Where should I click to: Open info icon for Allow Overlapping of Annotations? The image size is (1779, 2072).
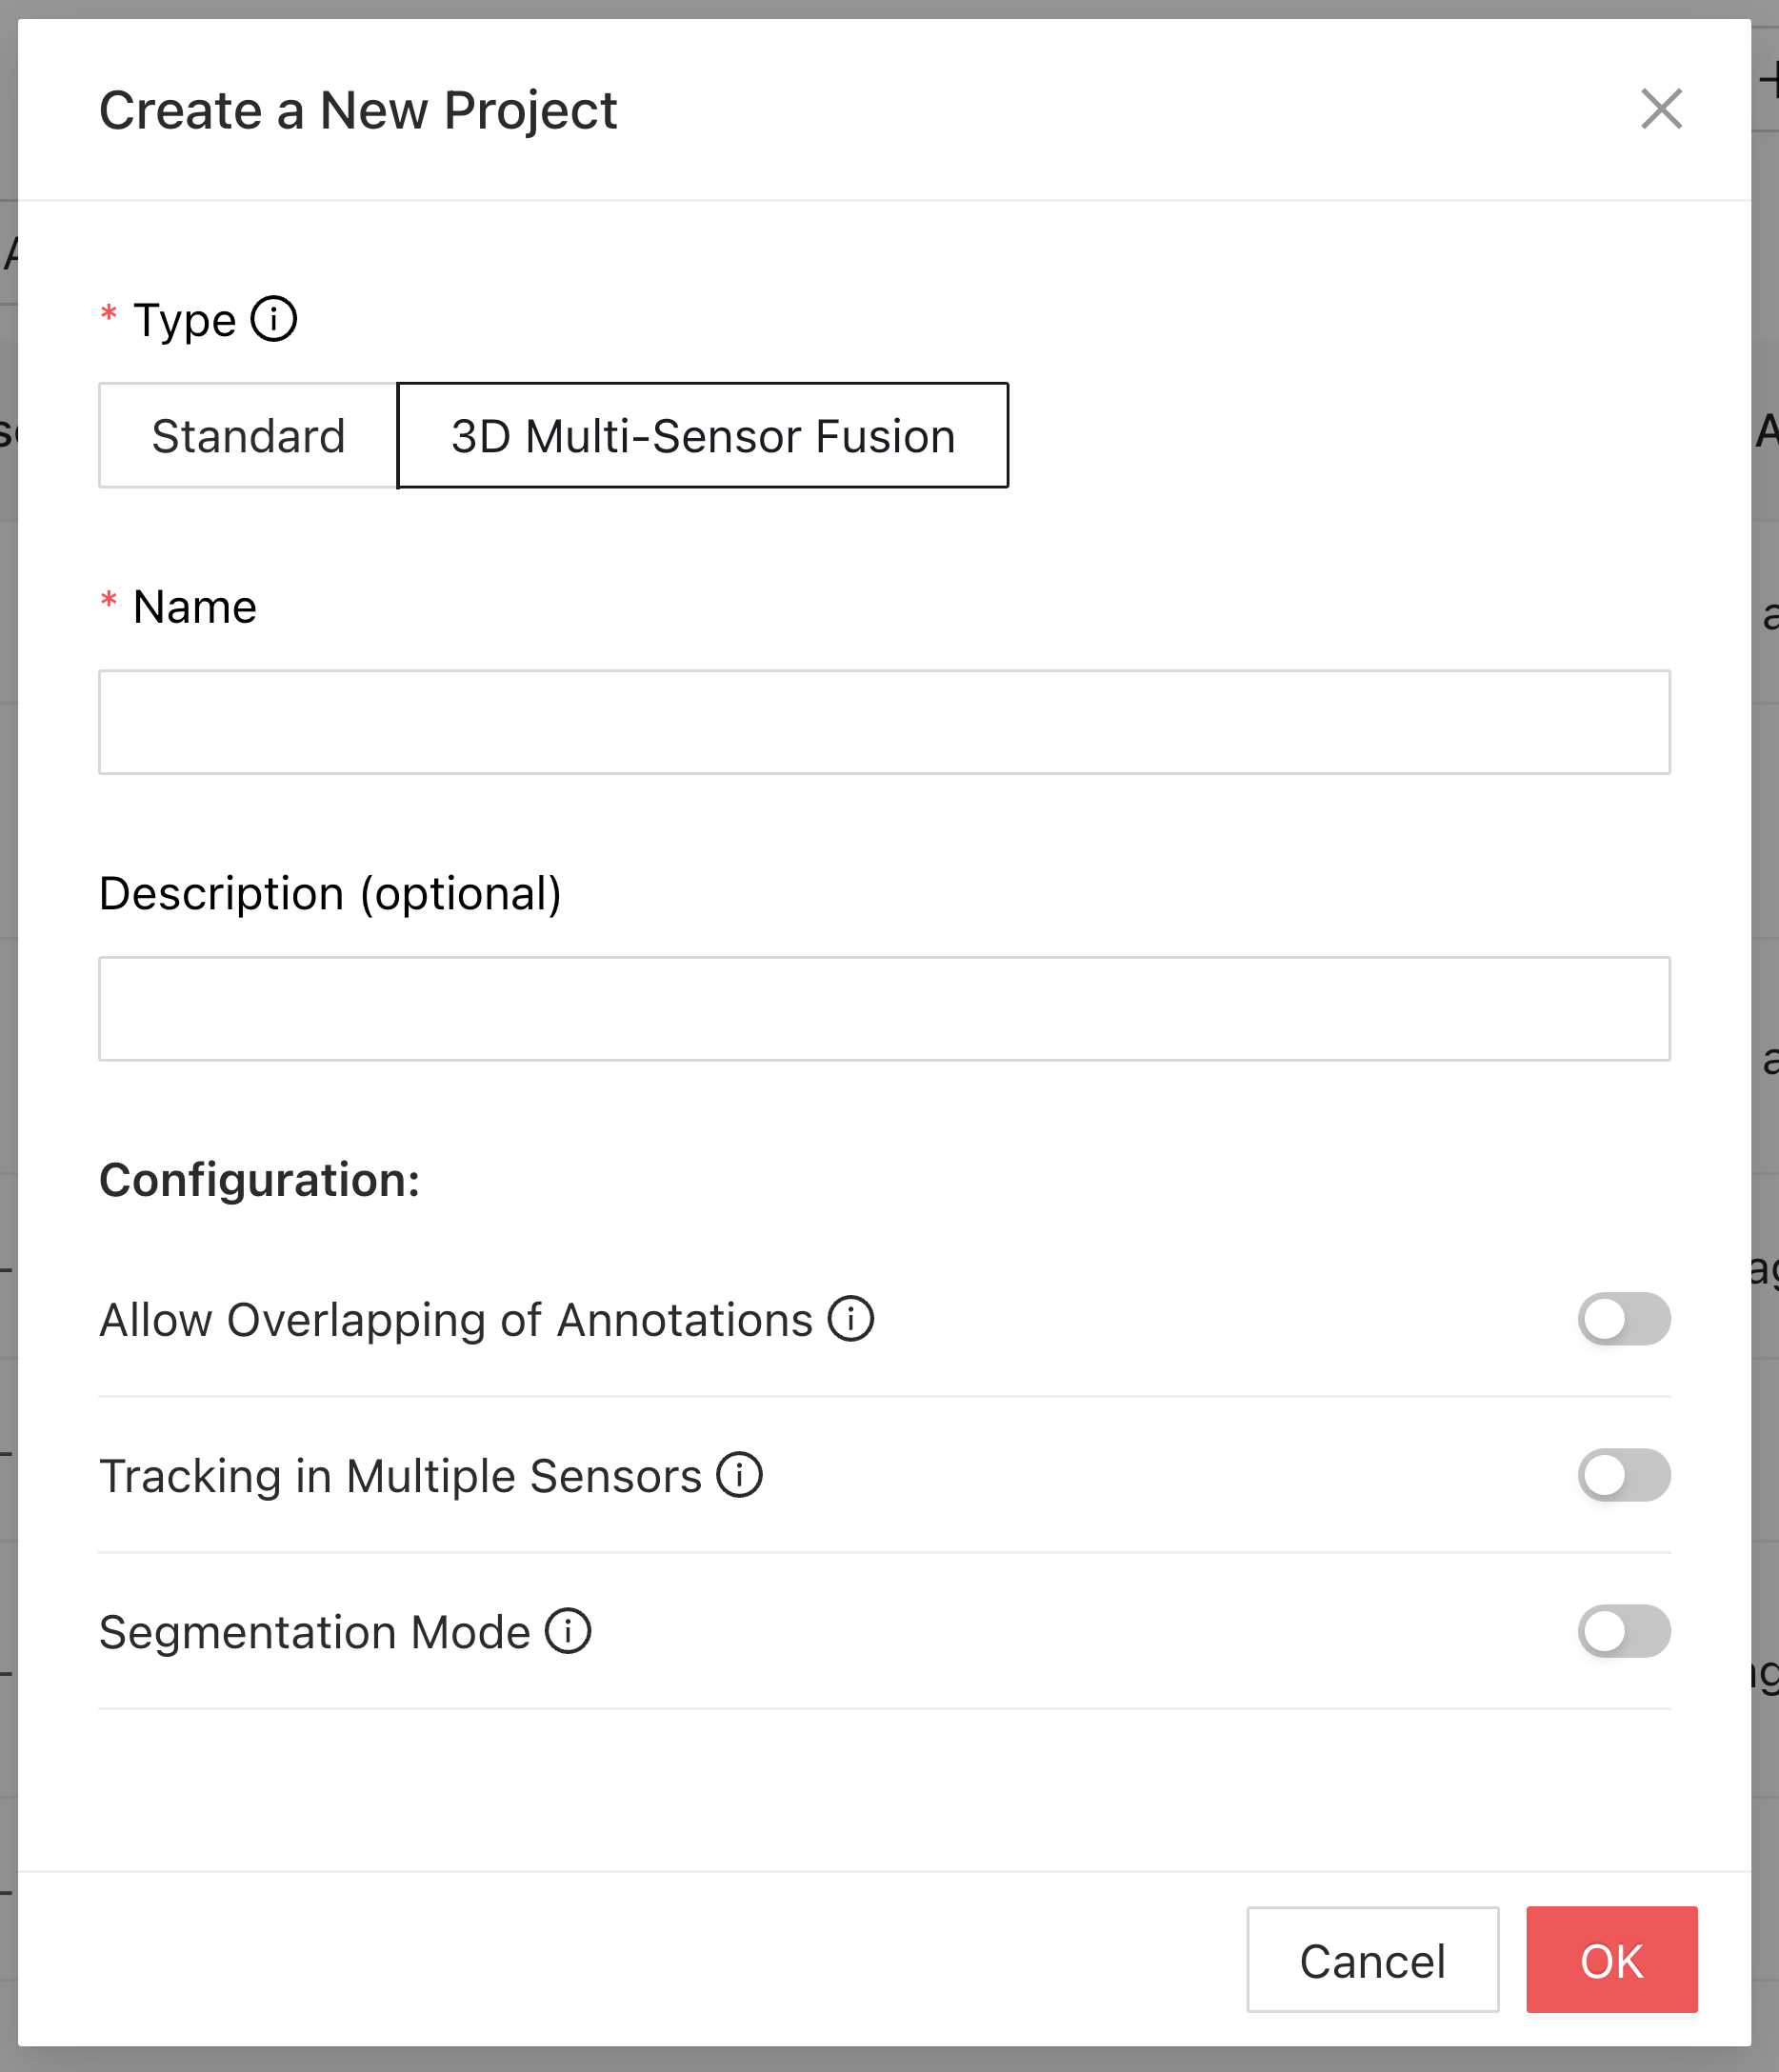[850, 1319]
